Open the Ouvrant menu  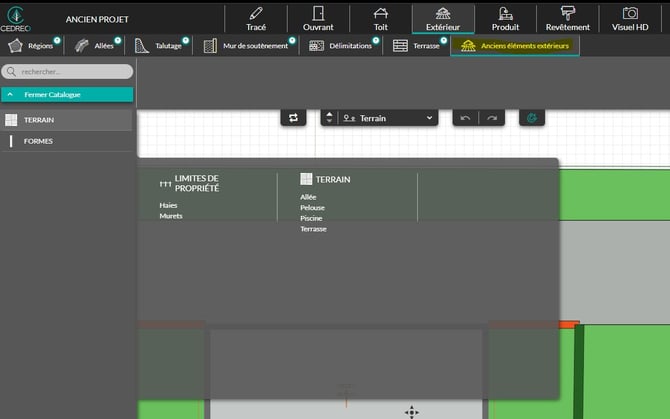(x=318, y=18)
